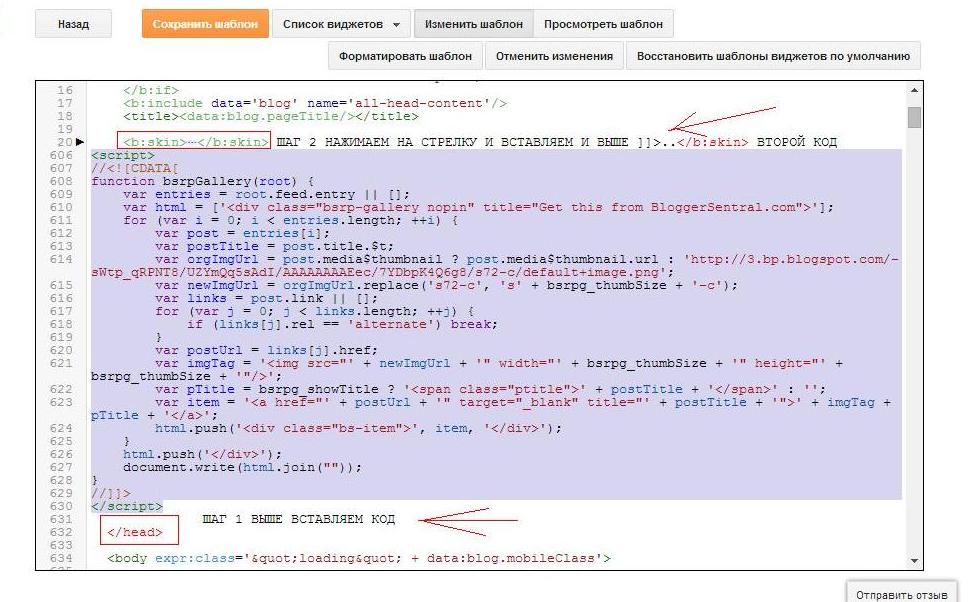Click 'var post = entries[i];' line
Viewport: 972px width, 602px height.
click(x=242, y=233)
